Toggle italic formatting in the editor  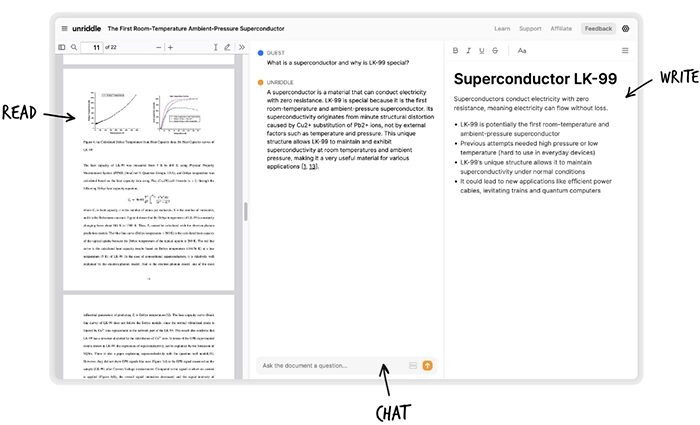(x=468, y=50)
